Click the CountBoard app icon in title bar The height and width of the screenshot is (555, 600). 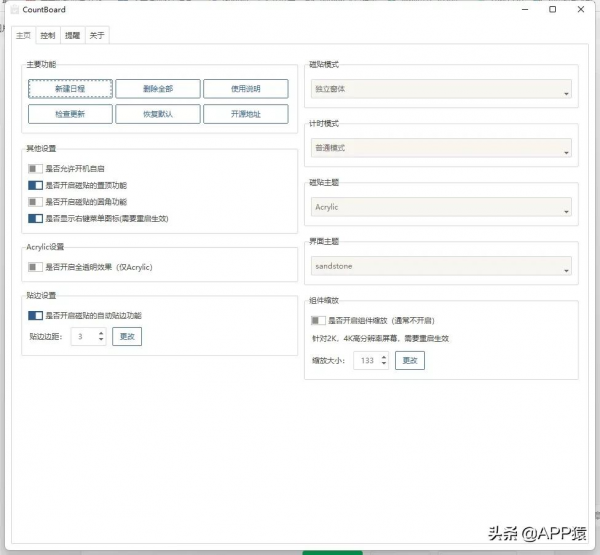click(x=14, y=10)
